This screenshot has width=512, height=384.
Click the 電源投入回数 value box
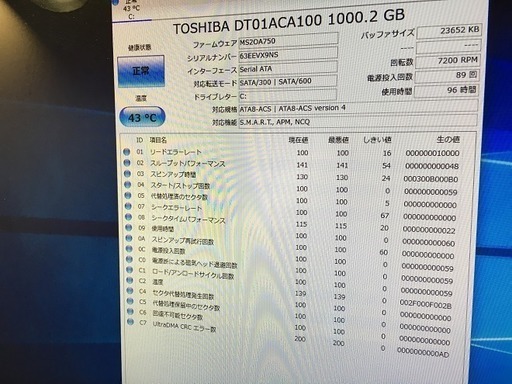[x=447, y=75]
